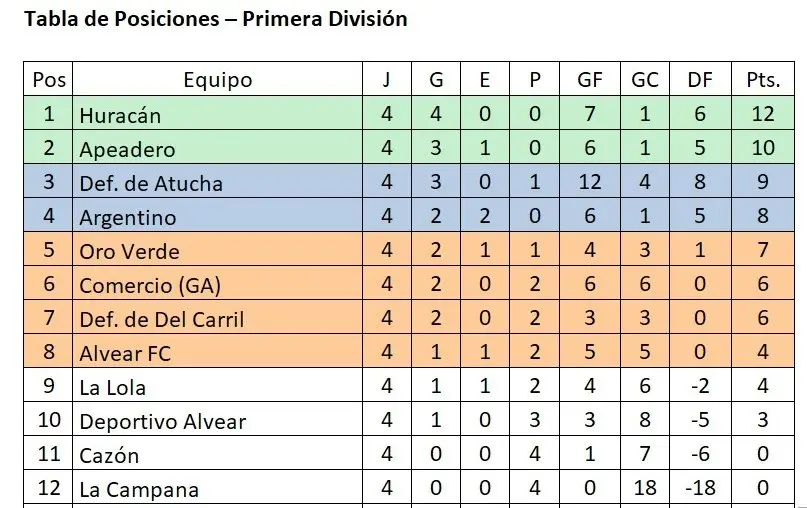Select the Deportivo Alvear cell
The width and height of the screenshot is (807, 508).
162,422
